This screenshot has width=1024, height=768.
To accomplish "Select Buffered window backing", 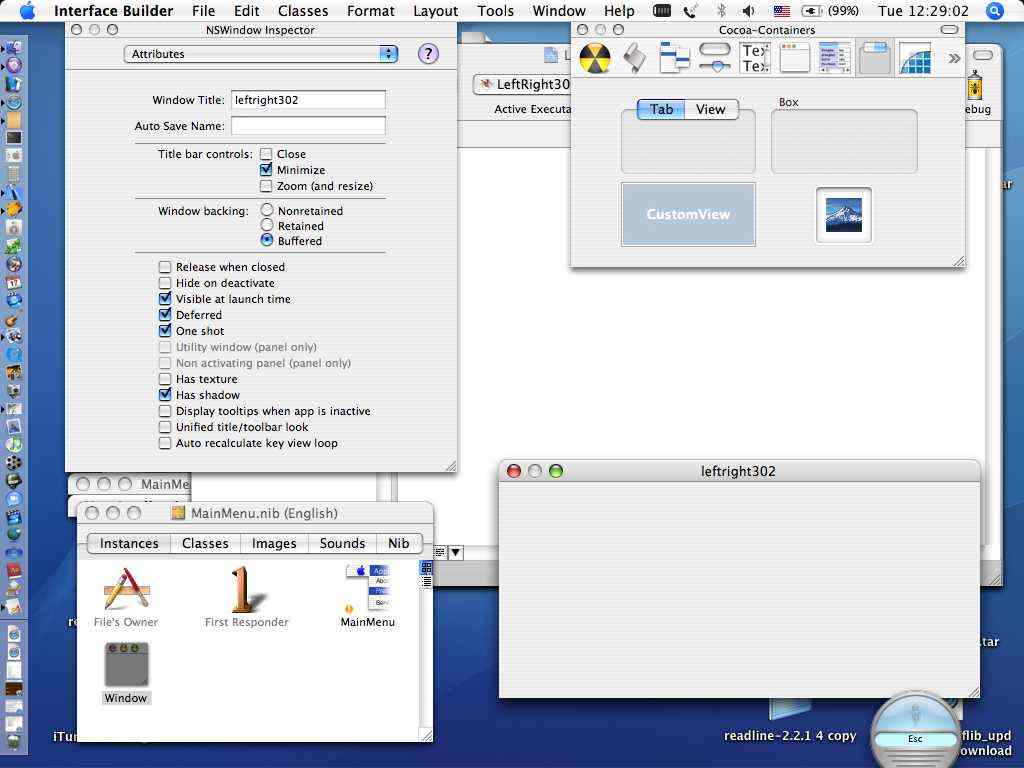I will 266,240.
